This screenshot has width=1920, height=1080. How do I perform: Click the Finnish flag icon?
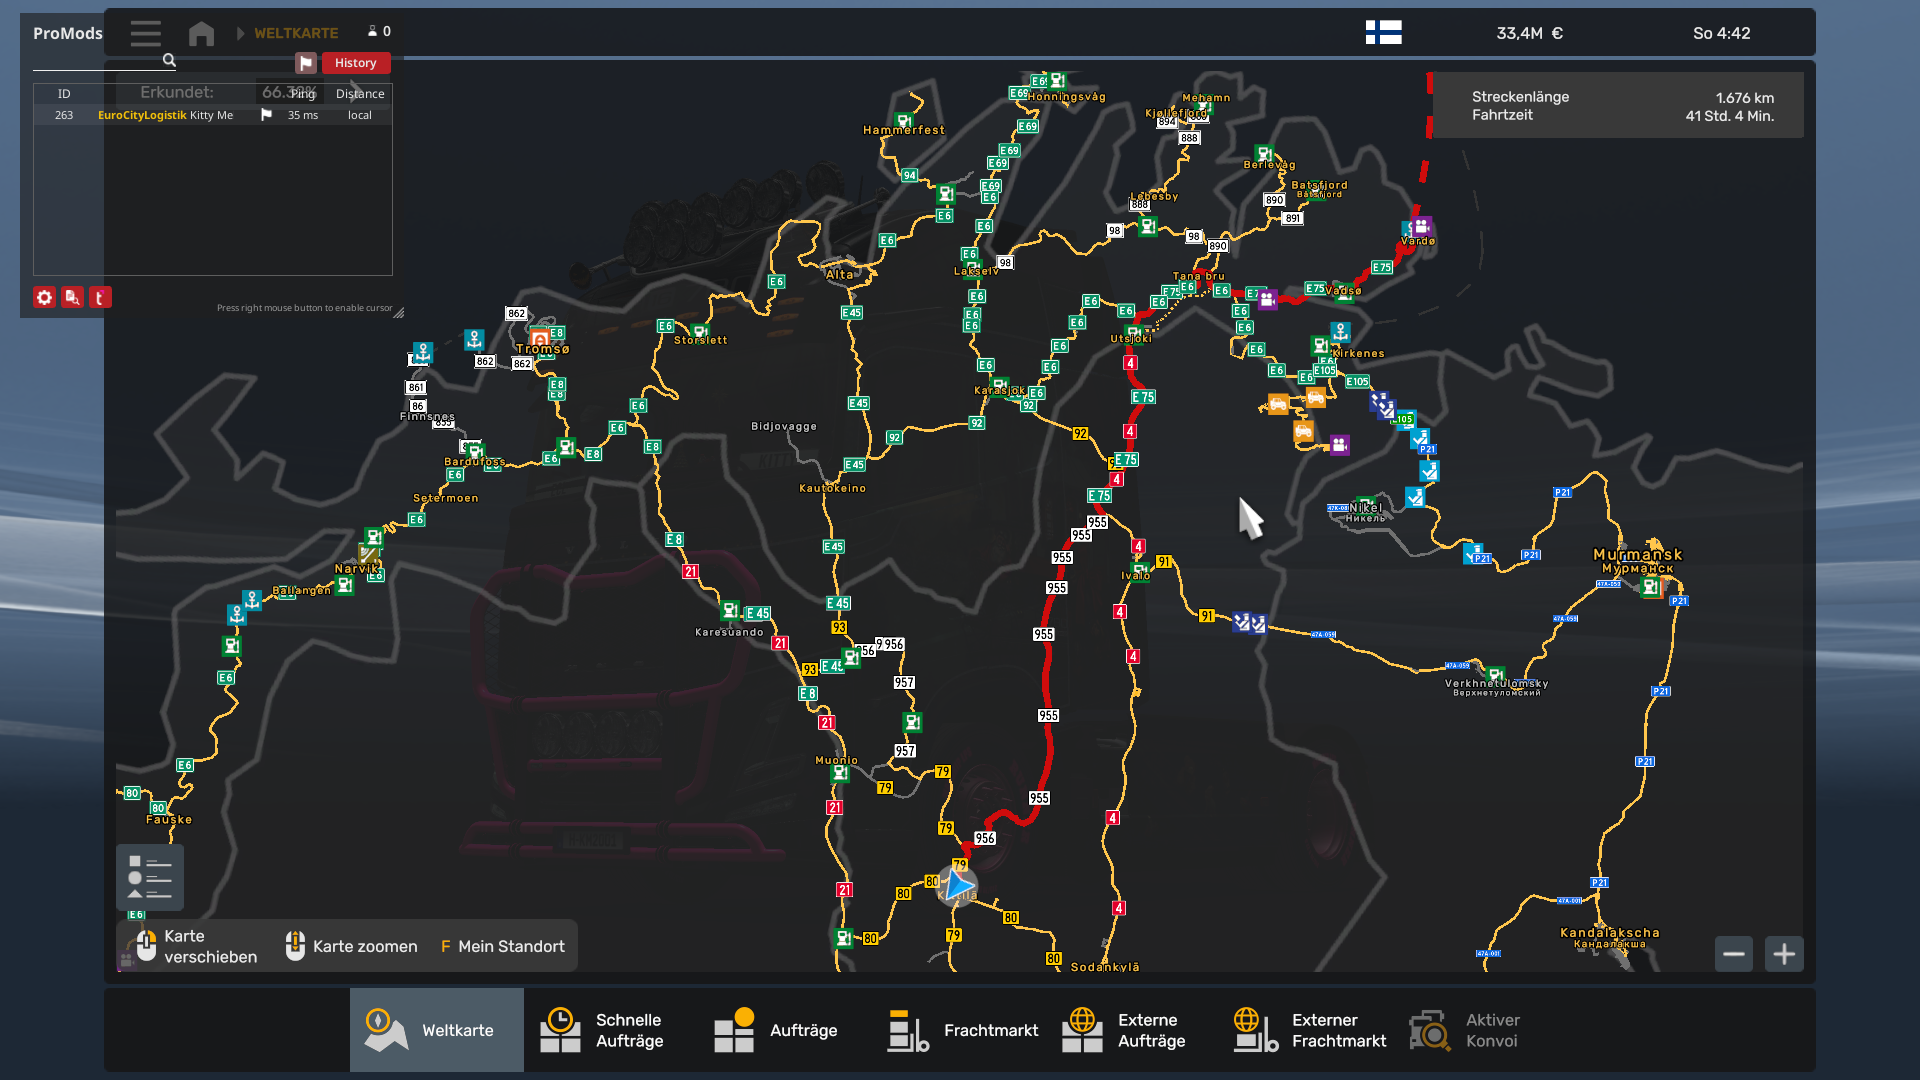pos(1383,33)
